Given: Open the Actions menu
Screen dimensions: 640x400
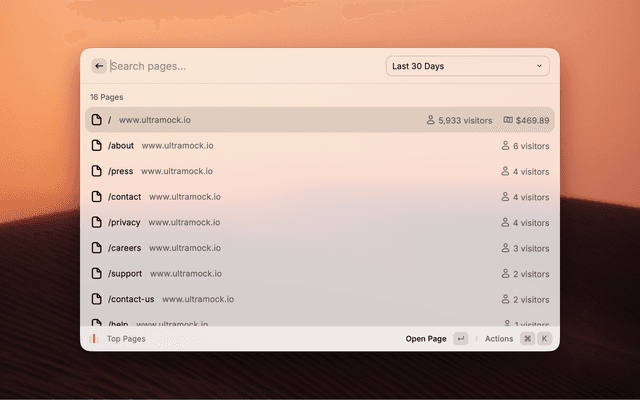Looking at the screenshot, I should coord(499,339).
